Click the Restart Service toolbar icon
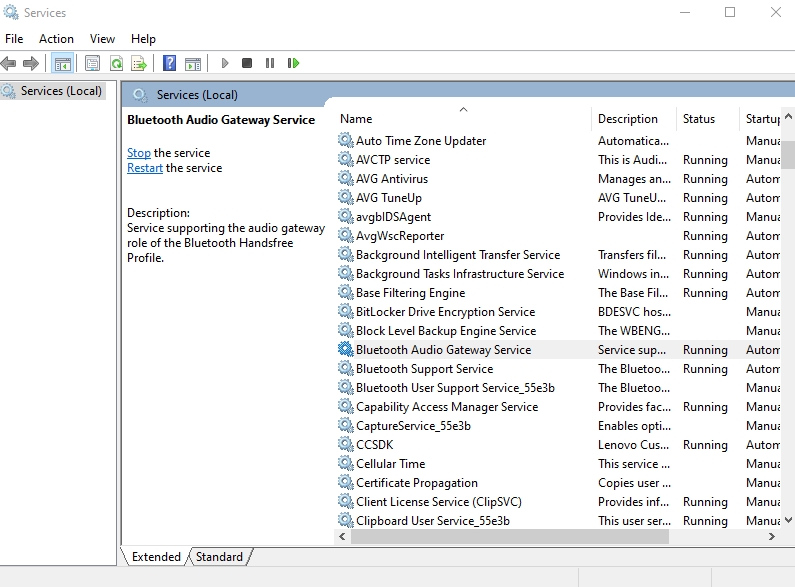The height and width of the screenshot is (587, 795). [293, 63]
